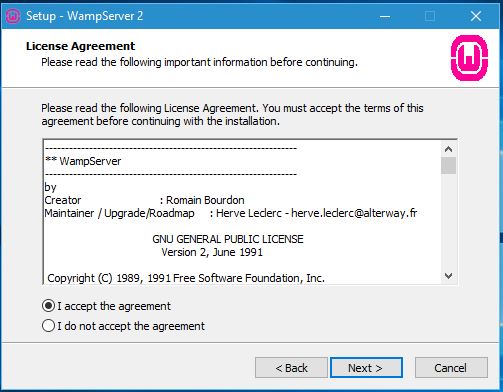
Task: Click the pink WampServer logo in the header
Action: tap(469, 58)
